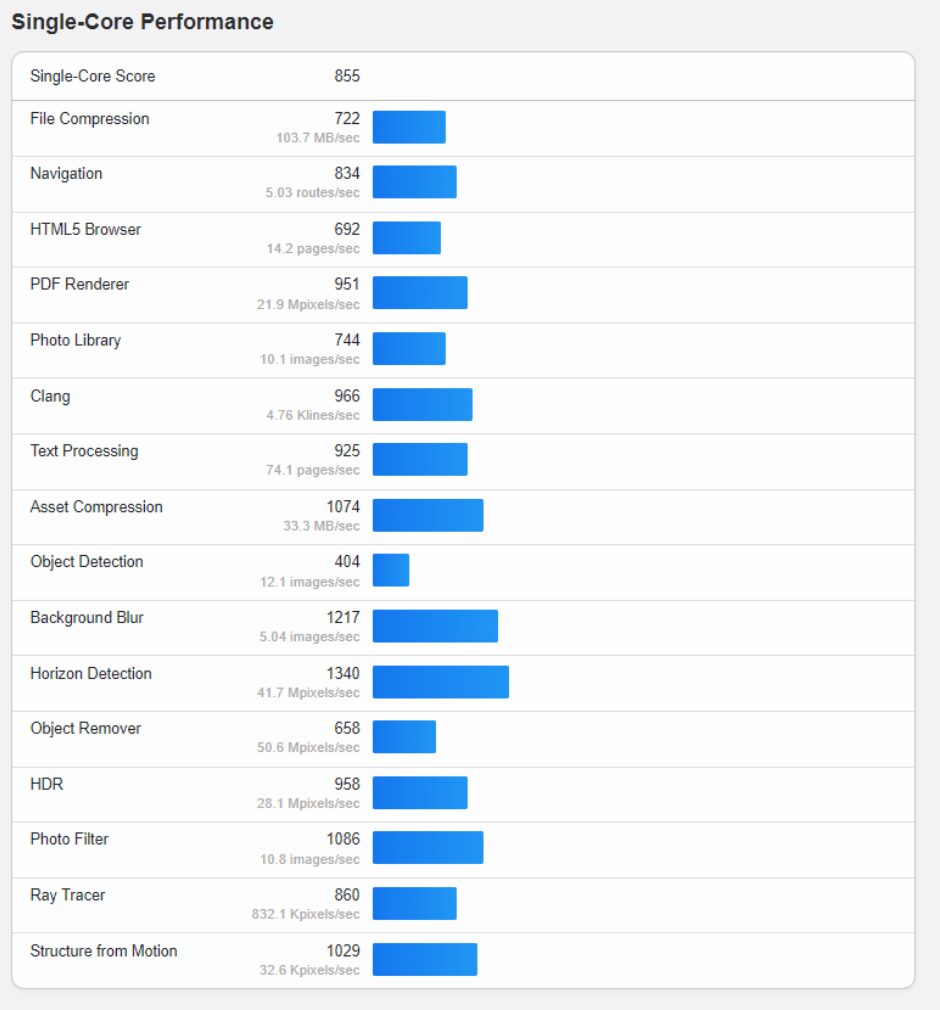Click the Background Blur score 1217
The image size is (940, 1010).
point(343,618)
